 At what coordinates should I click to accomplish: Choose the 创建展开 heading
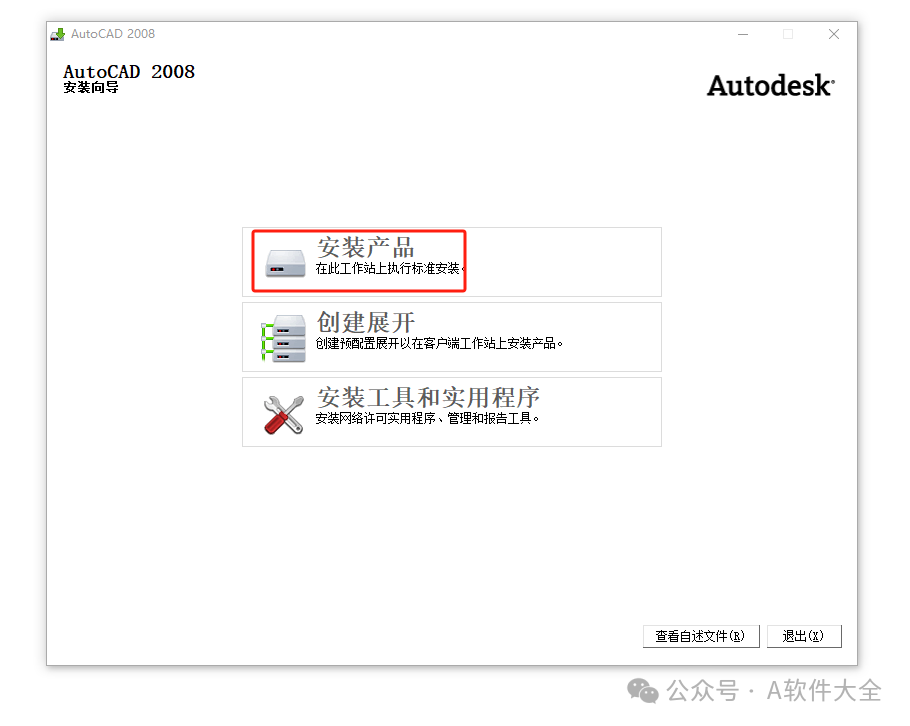click(366, 322)
